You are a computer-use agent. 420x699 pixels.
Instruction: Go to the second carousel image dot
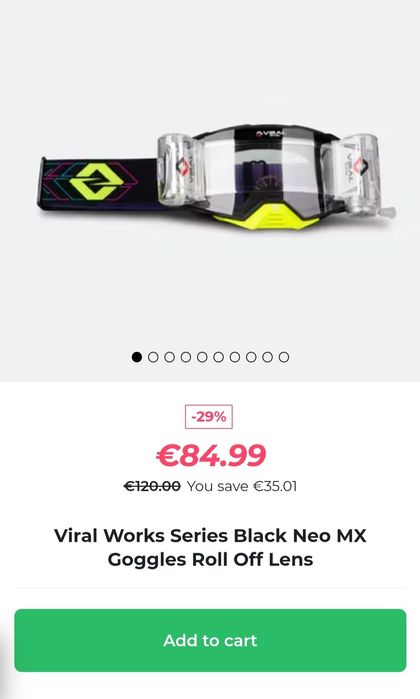click(153, 357)
